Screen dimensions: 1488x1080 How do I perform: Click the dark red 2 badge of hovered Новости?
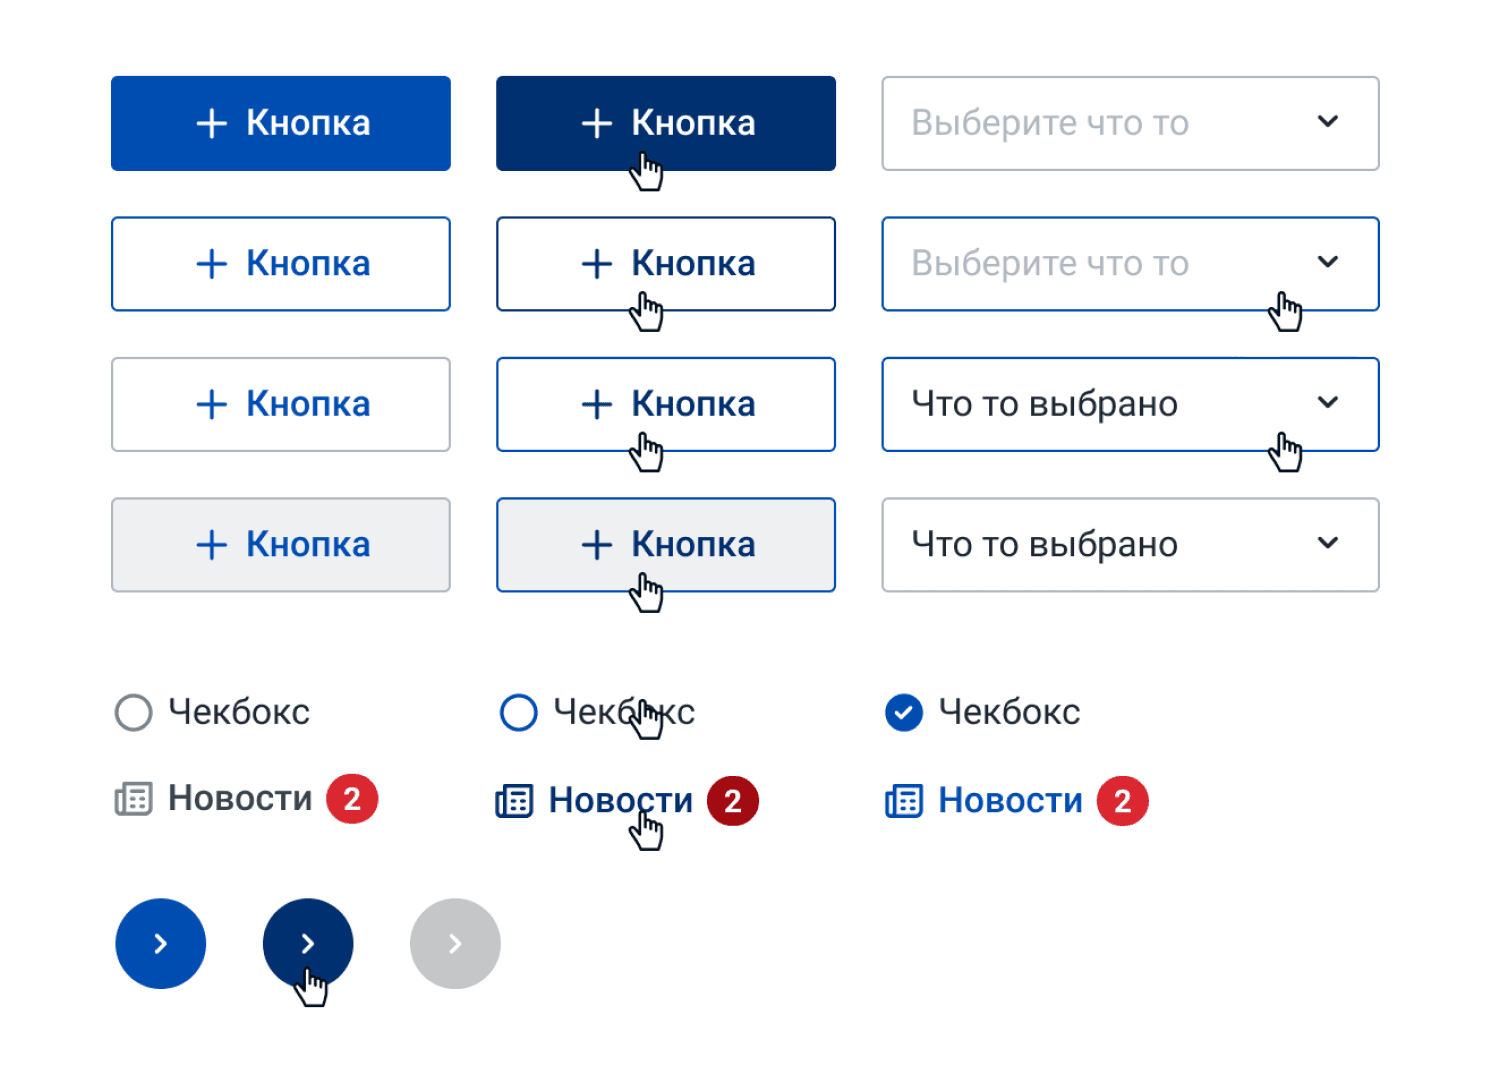point(733,801)
